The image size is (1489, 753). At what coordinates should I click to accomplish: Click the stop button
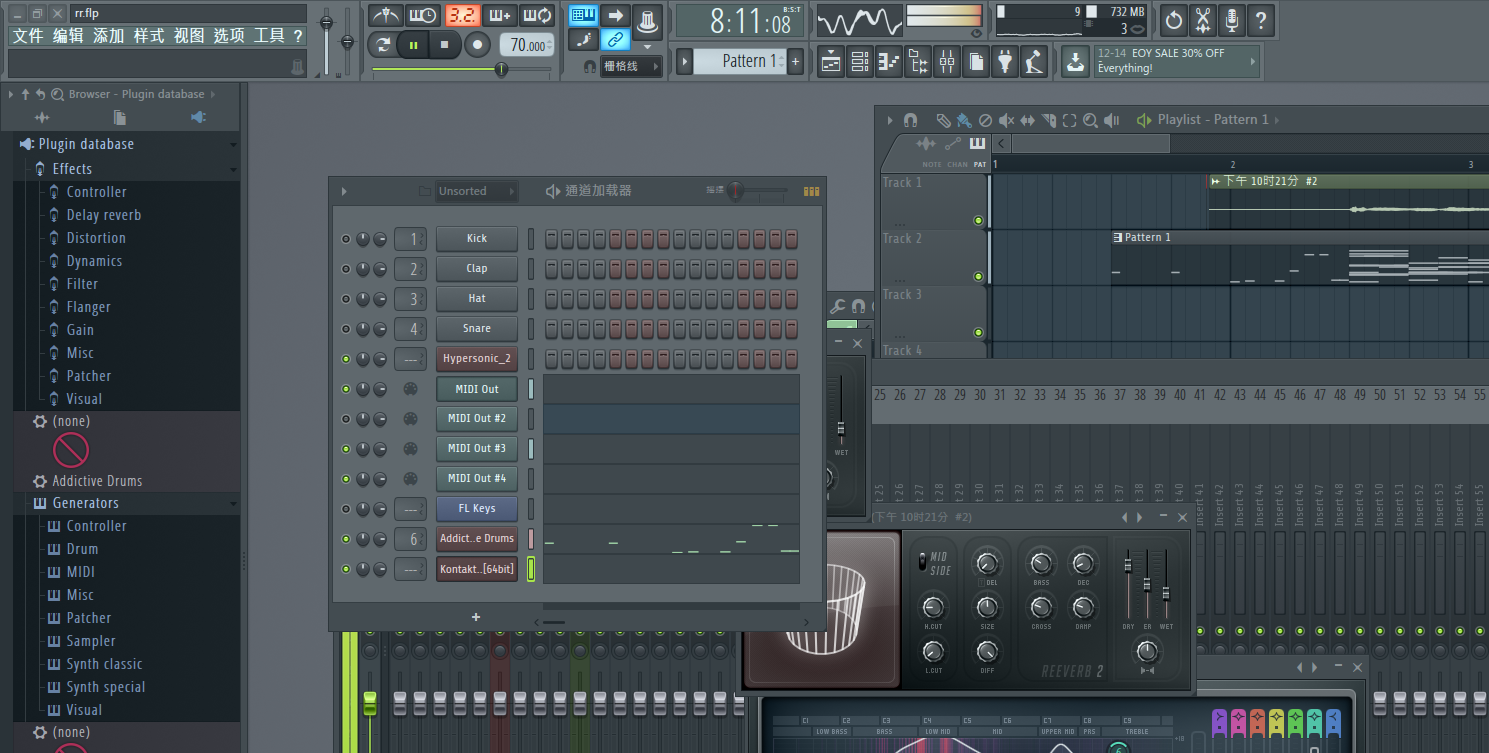point(445,45)
